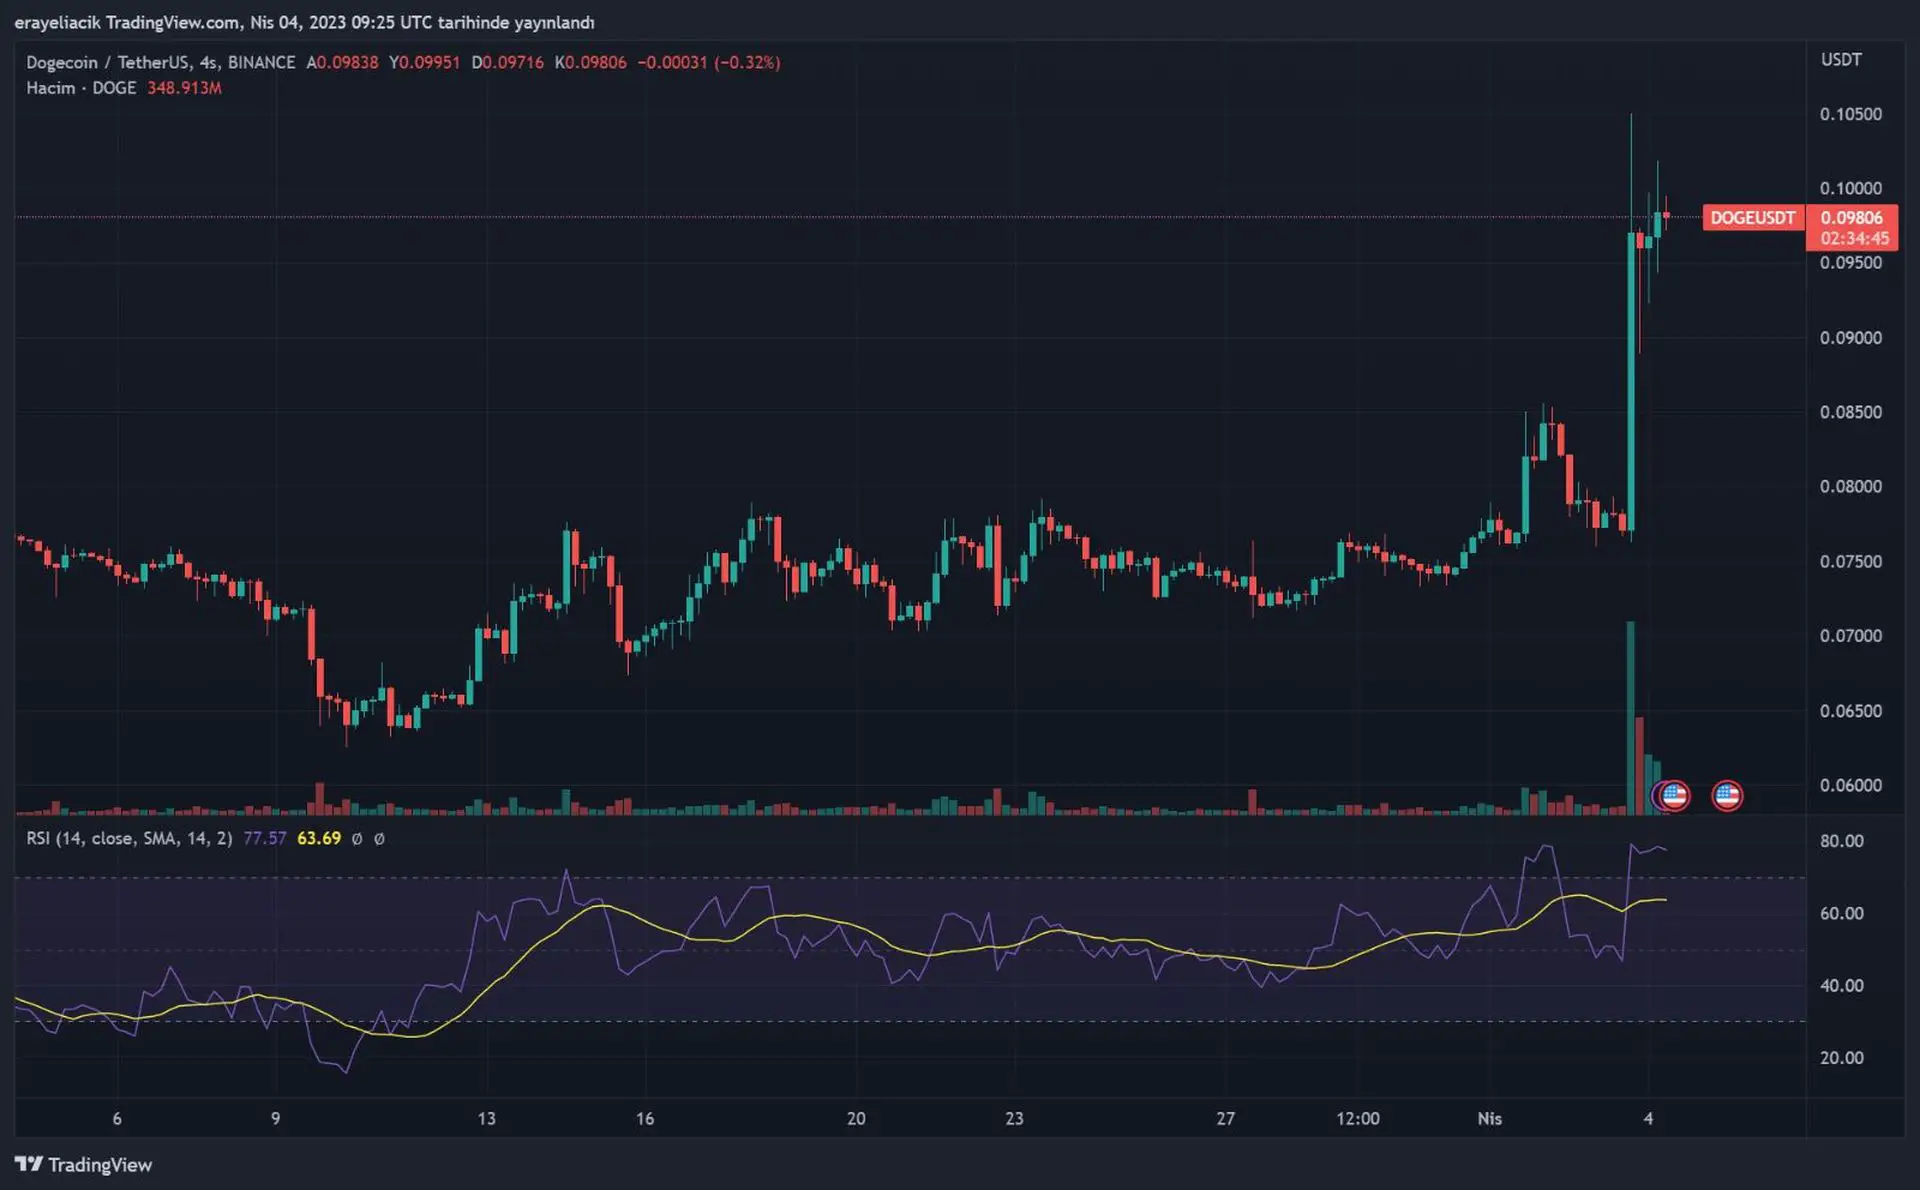Click the second US flag event icon
Viewport: 1920px width, 1190px height.
click(1727, 796)
